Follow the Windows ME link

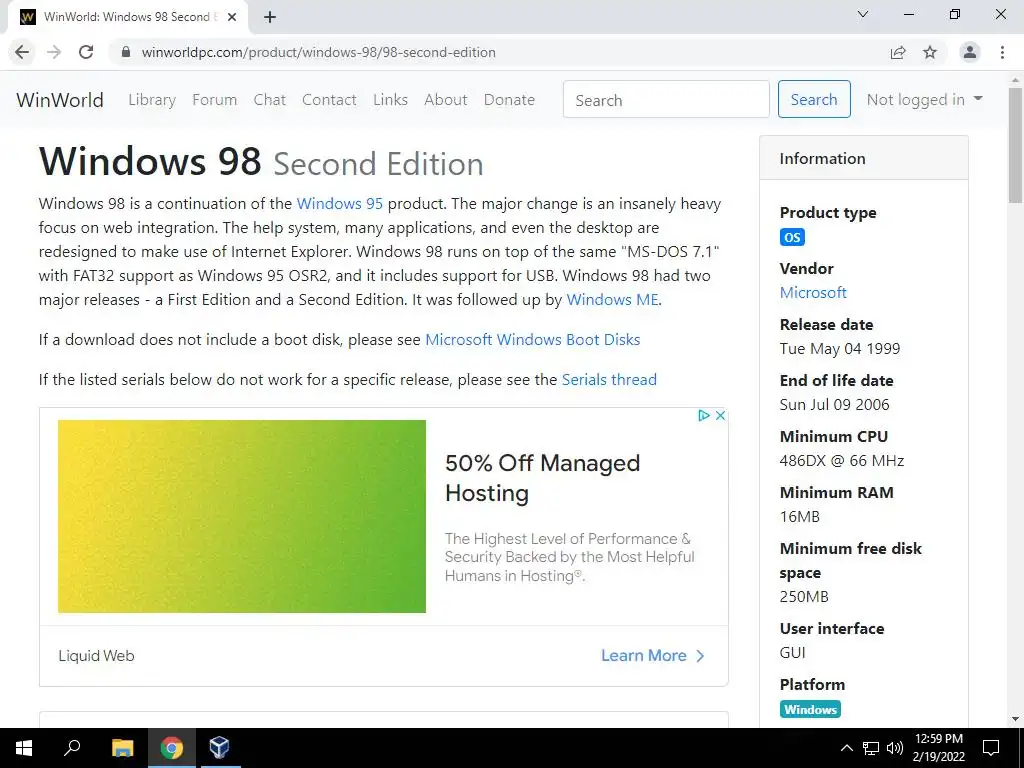pos(613,300)
